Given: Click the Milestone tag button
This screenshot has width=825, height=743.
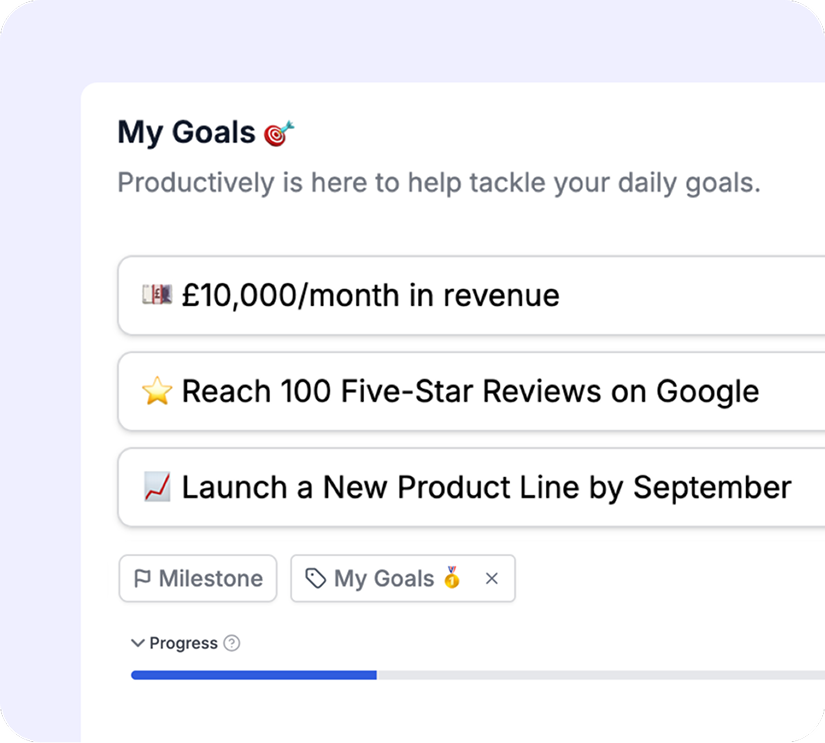Looking at the screenshot, I should pyautogui.click(x=197, y=578).
